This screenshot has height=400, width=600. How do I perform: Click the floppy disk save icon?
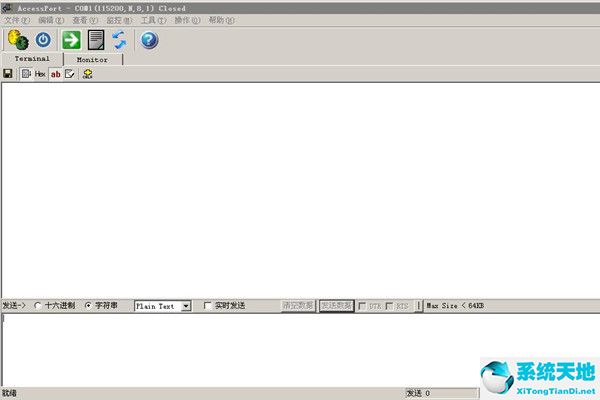[8, 73]
